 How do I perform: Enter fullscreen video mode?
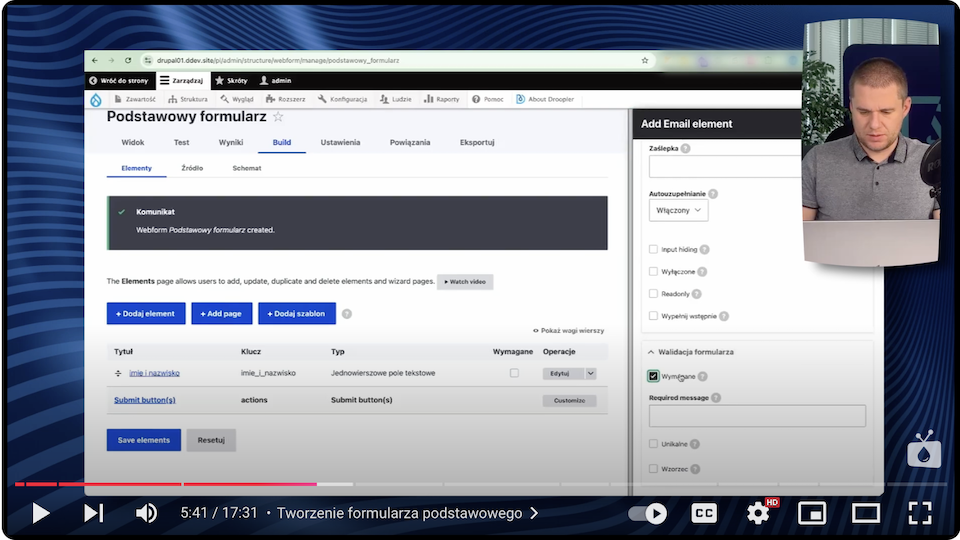click(919, 513)
